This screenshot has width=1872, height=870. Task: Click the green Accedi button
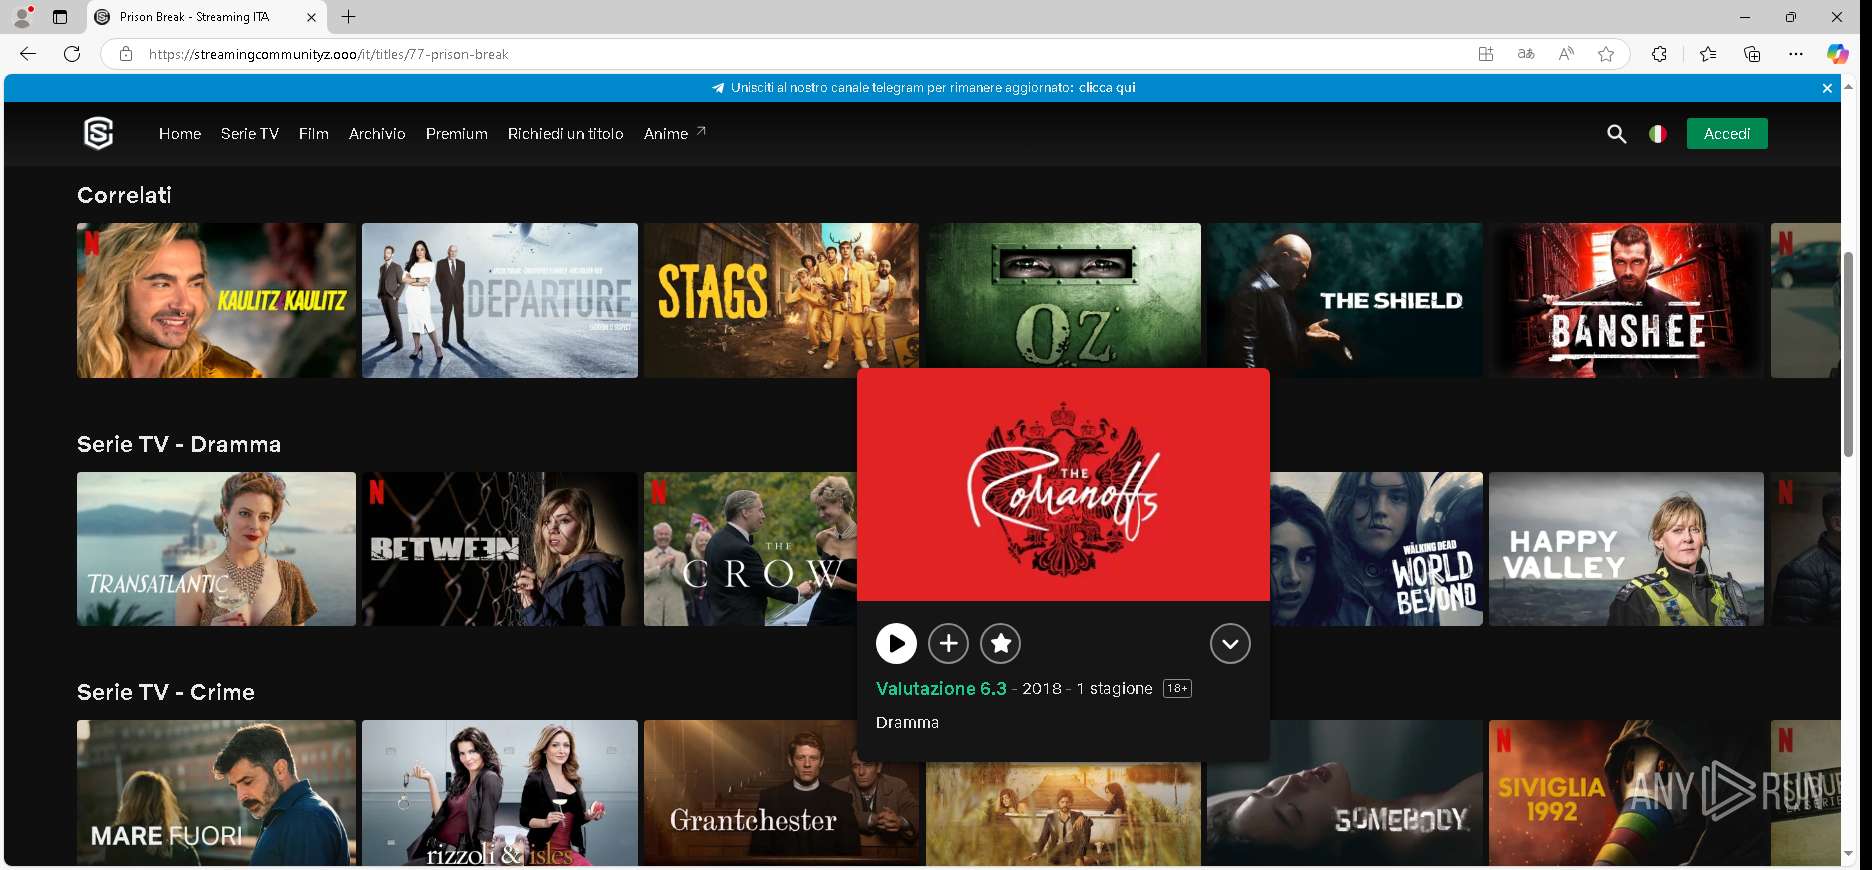pos(1727,134)
